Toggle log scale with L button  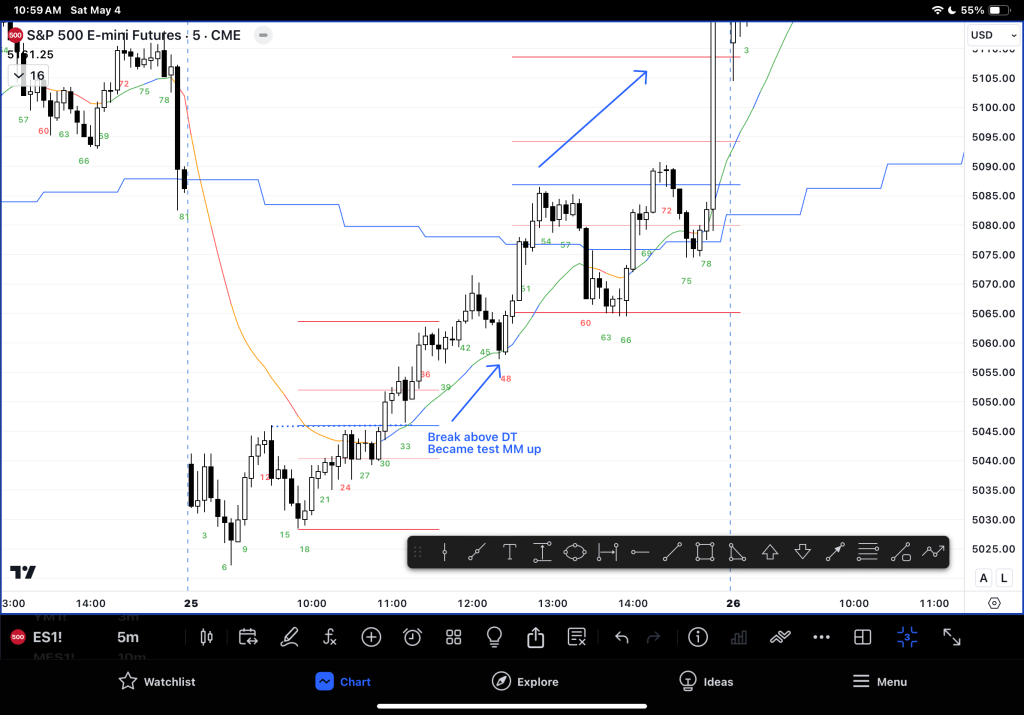[1002, 578]
